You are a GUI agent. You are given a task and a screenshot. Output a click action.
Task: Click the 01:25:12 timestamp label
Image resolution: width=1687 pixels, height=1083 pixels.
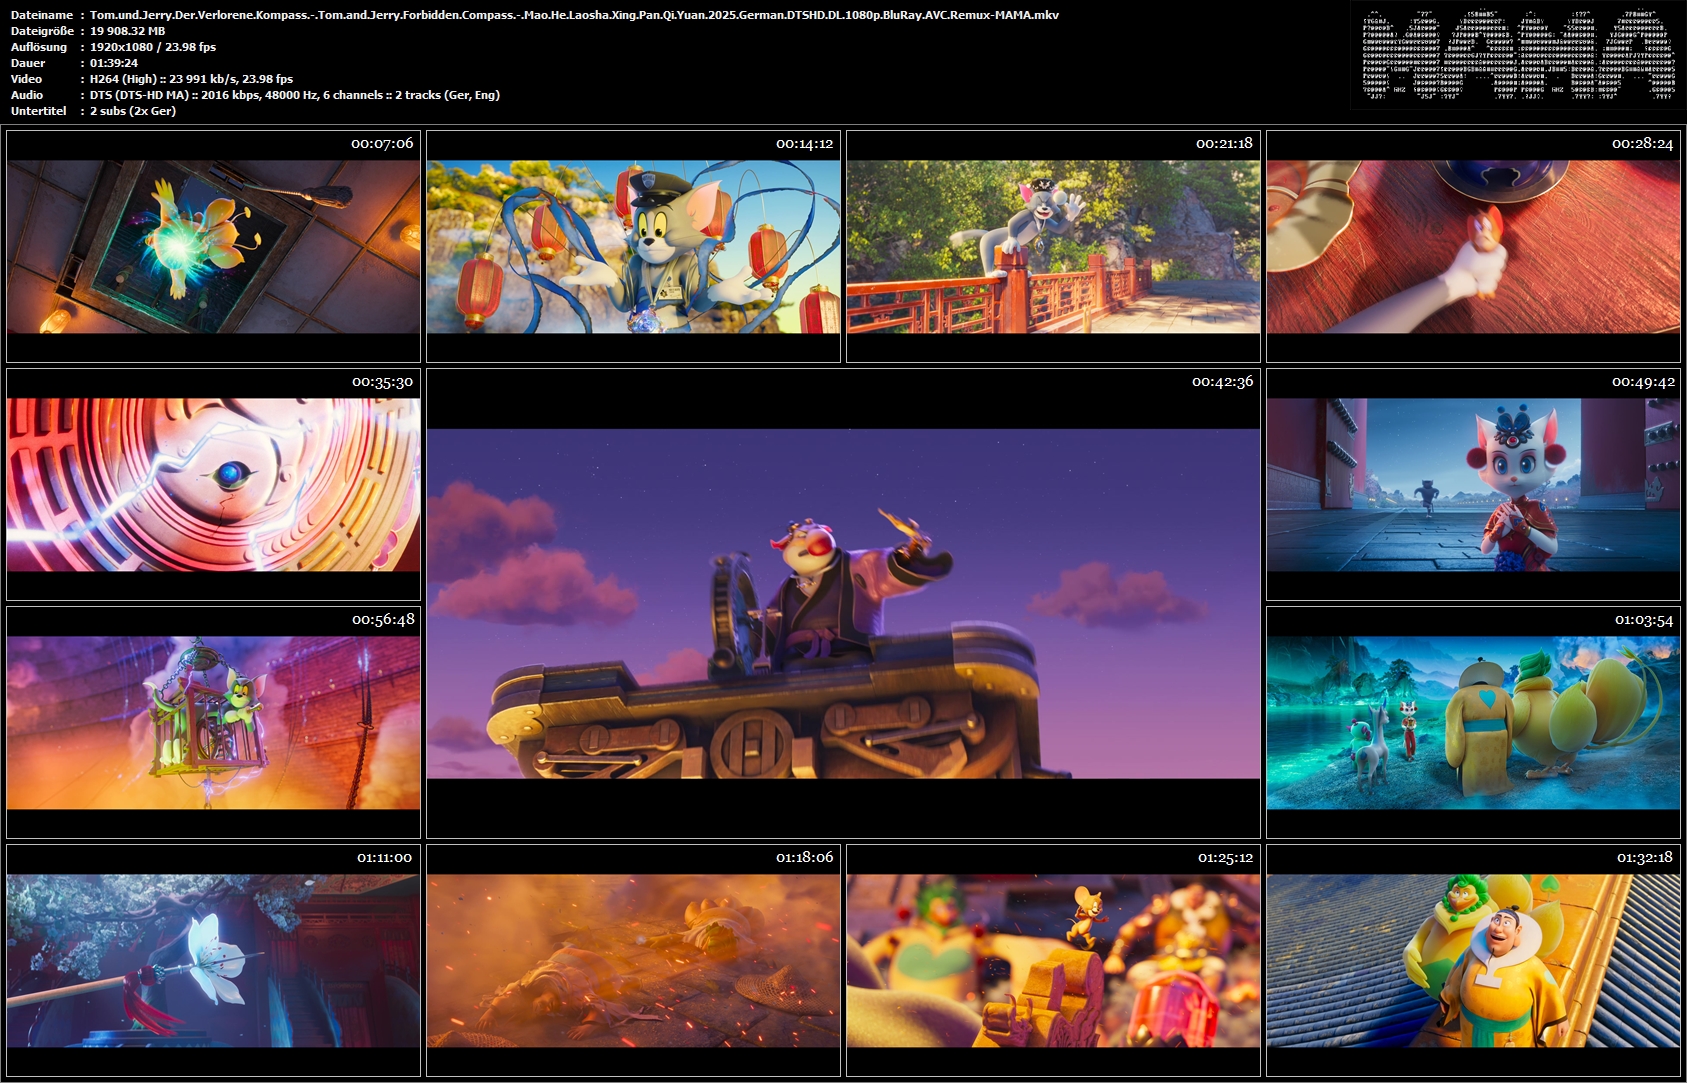[x=1225, y=858]
